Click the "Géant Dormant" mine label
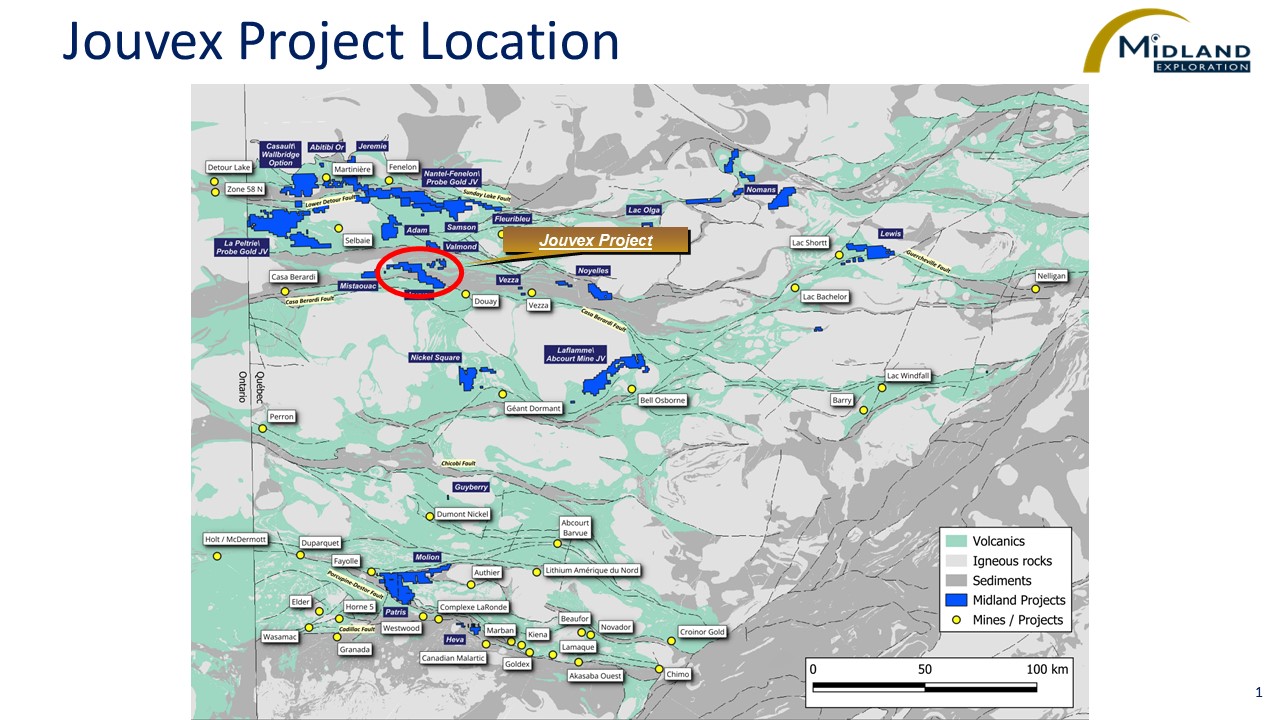Screen dimensions: 1280x720 tap(534, 408)
